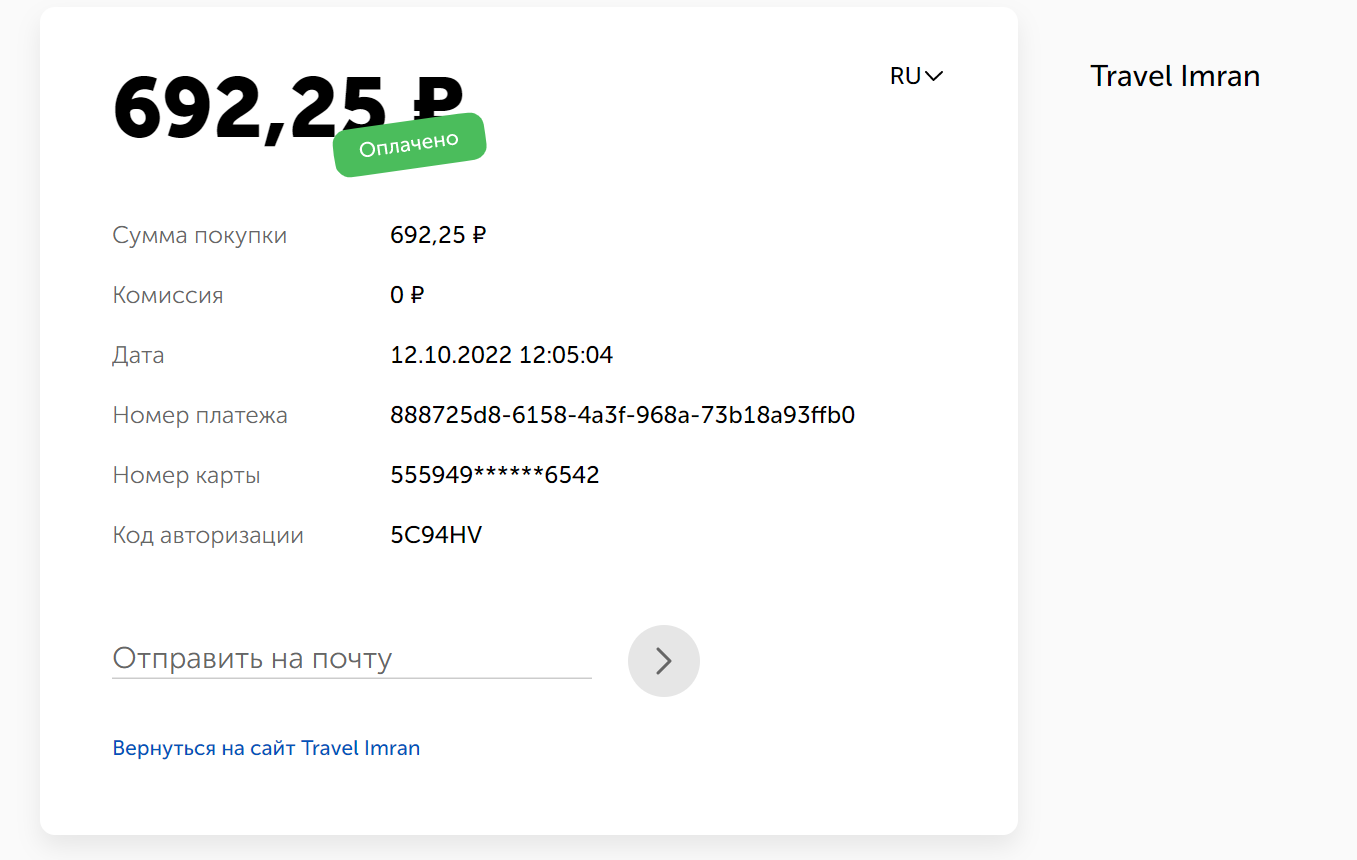Select payment number 888725d8-6158-4a3f-968a-73b18a93ffb0
Screen dimensions: 1357x860
[x=622, y=415]
